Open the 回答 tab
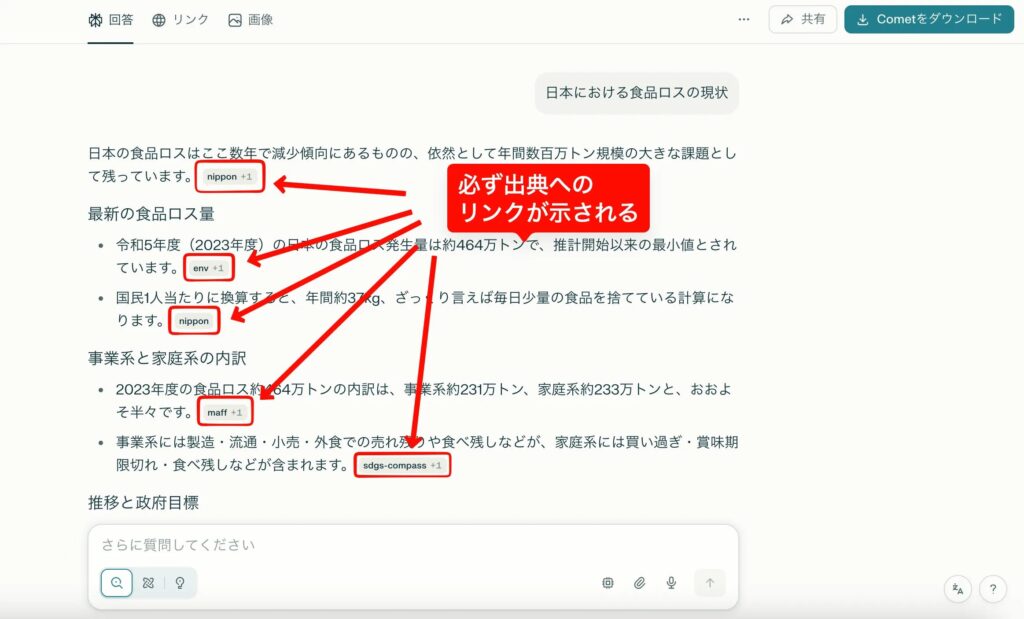1024x619 pixels. [x=110, y=20]
